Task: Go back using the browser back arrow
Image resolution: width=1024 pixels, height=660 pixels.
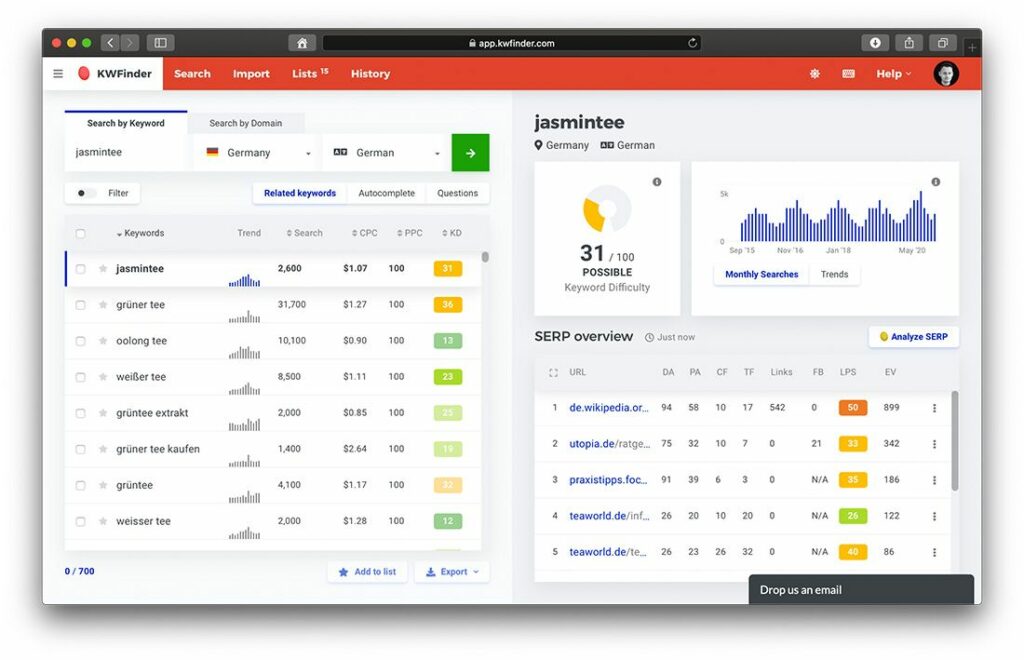Action: [110, 42]
